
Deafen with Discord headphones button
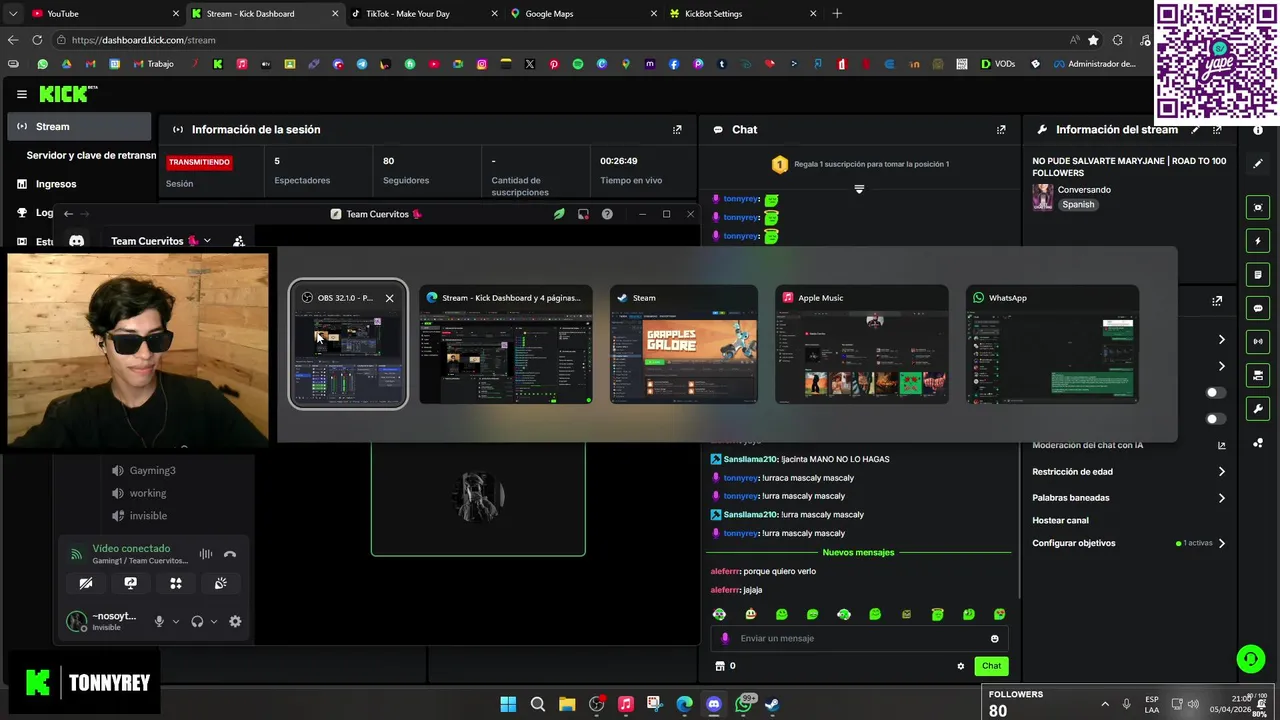point(197,622)
